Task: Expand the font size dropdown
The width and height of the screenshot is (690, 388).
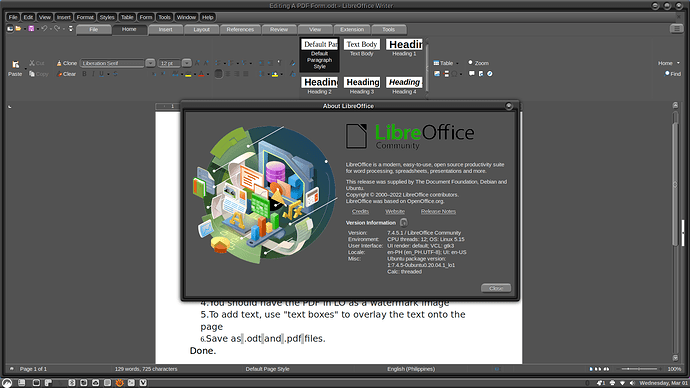Action: (187, 63)
